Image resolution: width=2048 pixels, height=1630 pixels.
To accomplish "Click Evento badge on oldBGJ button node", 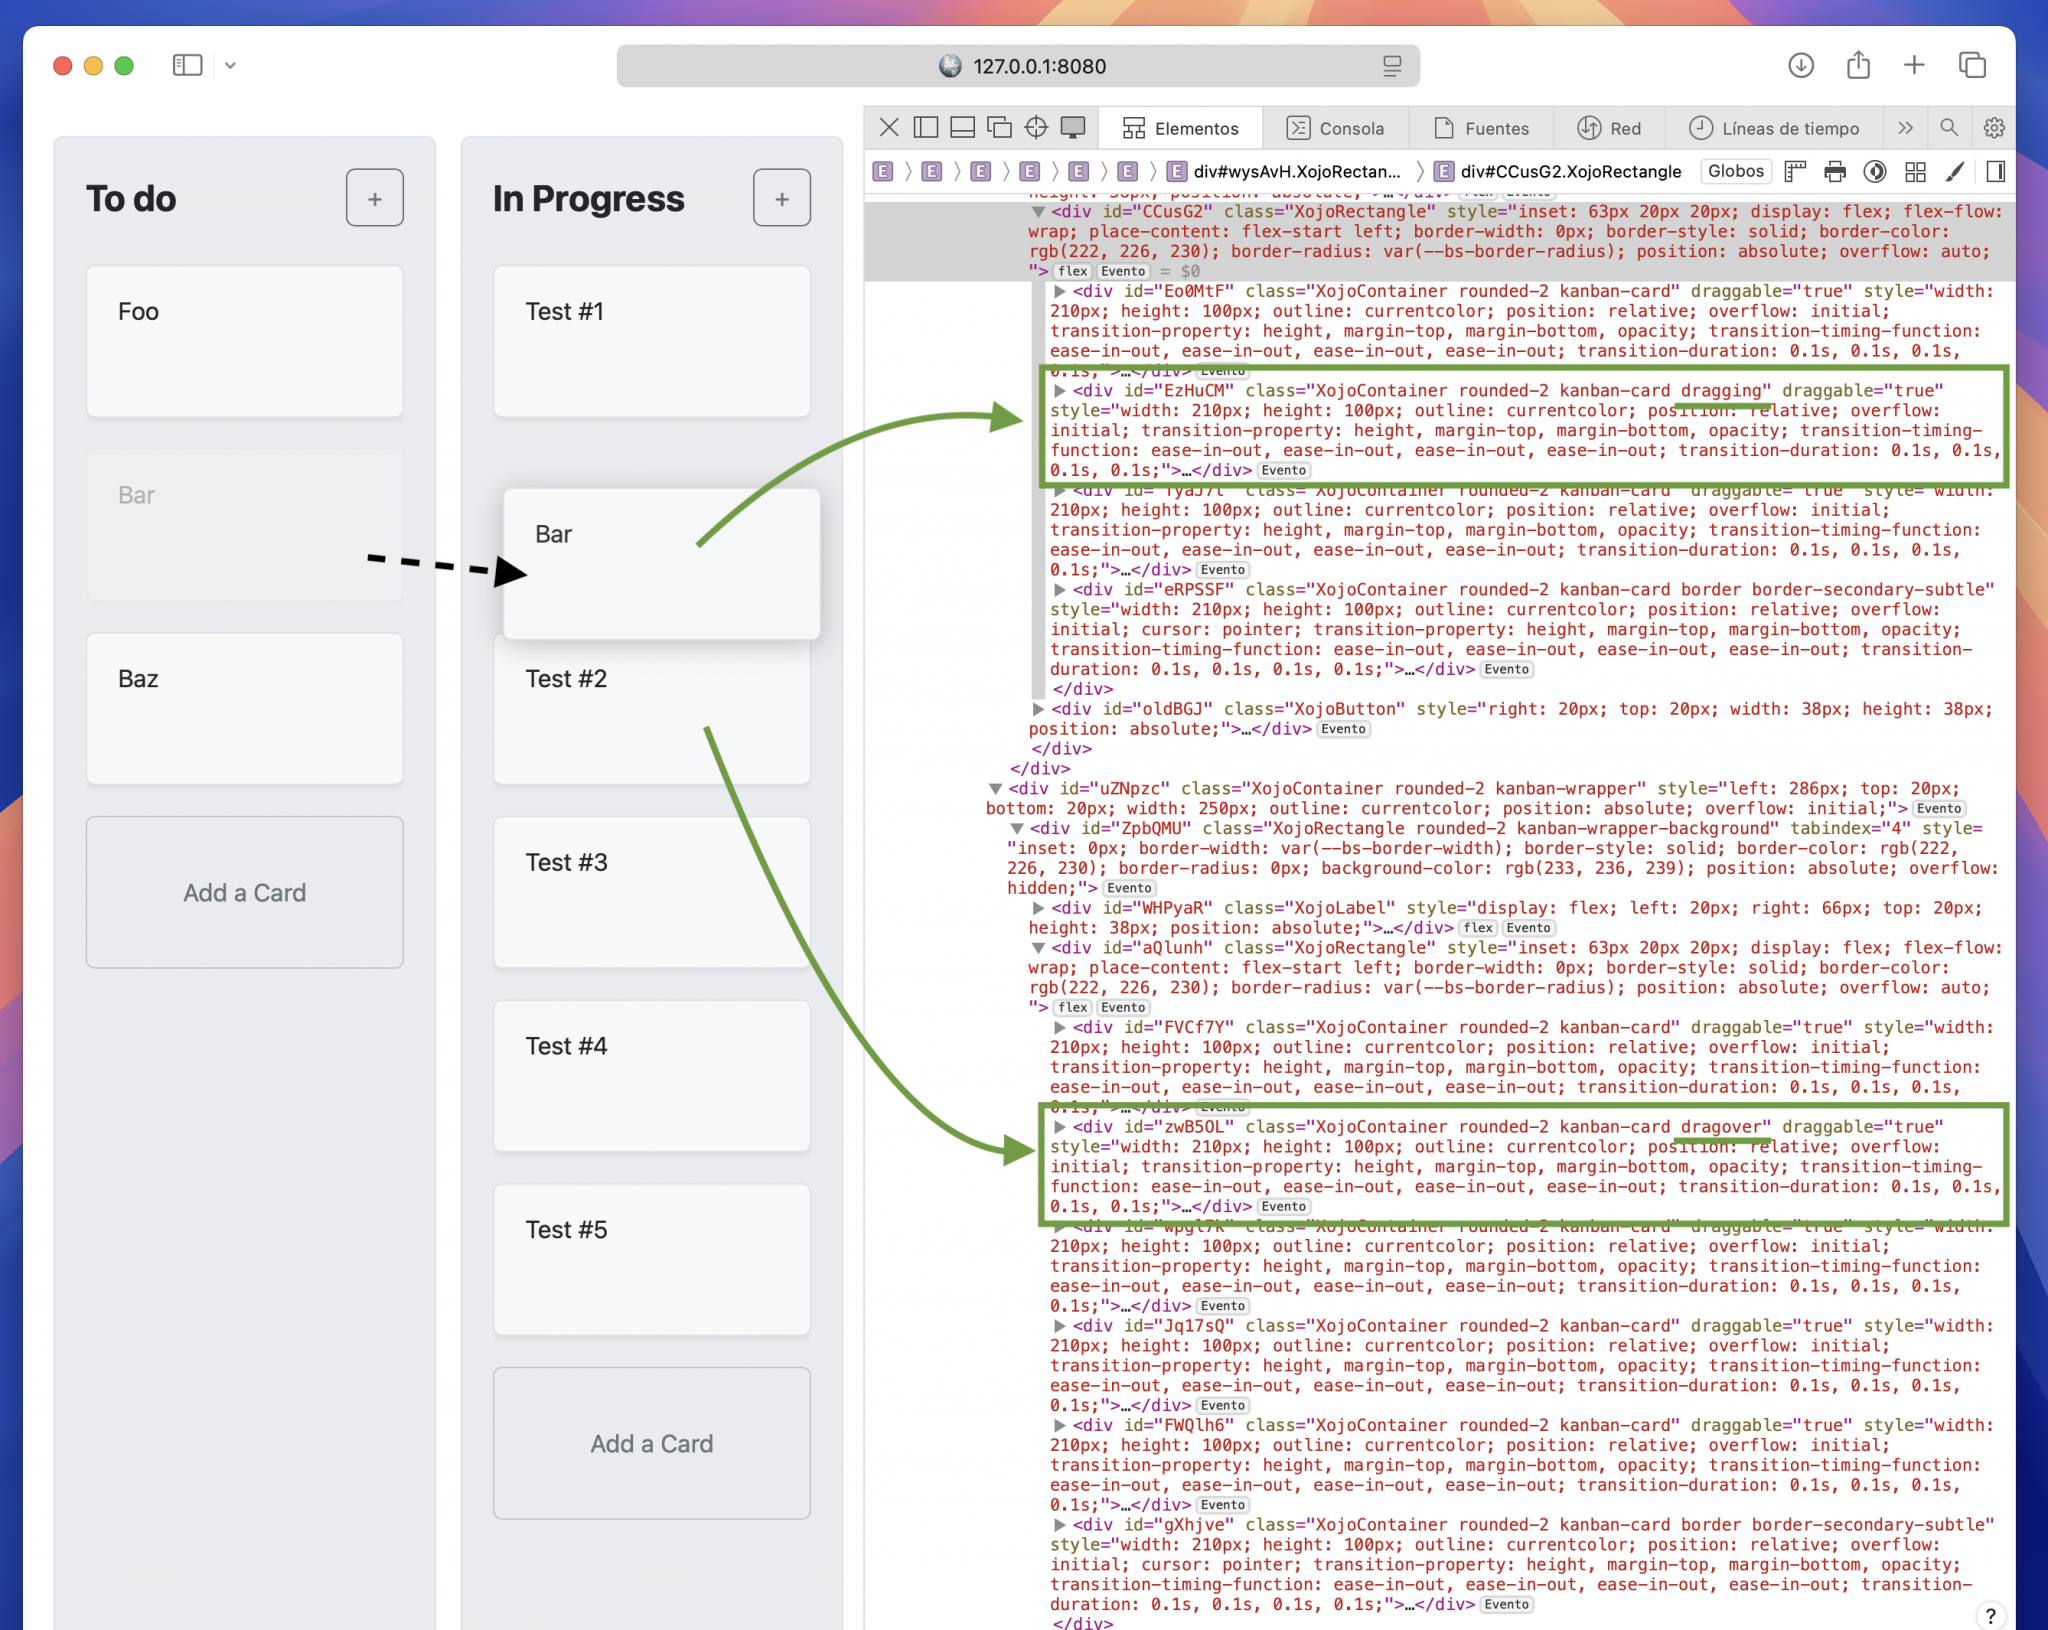I will 1343,729.
